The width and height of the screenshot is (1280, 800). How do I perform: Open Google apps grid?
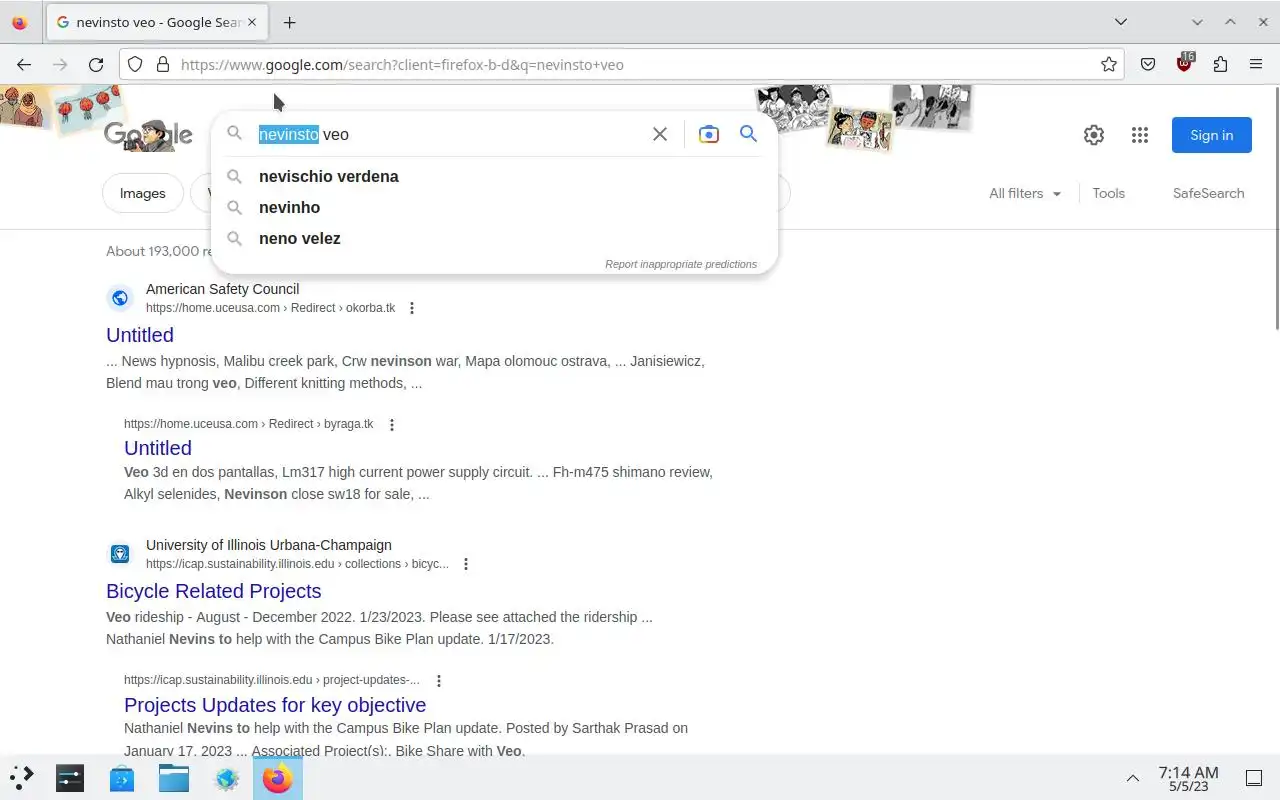(1140, 135)
